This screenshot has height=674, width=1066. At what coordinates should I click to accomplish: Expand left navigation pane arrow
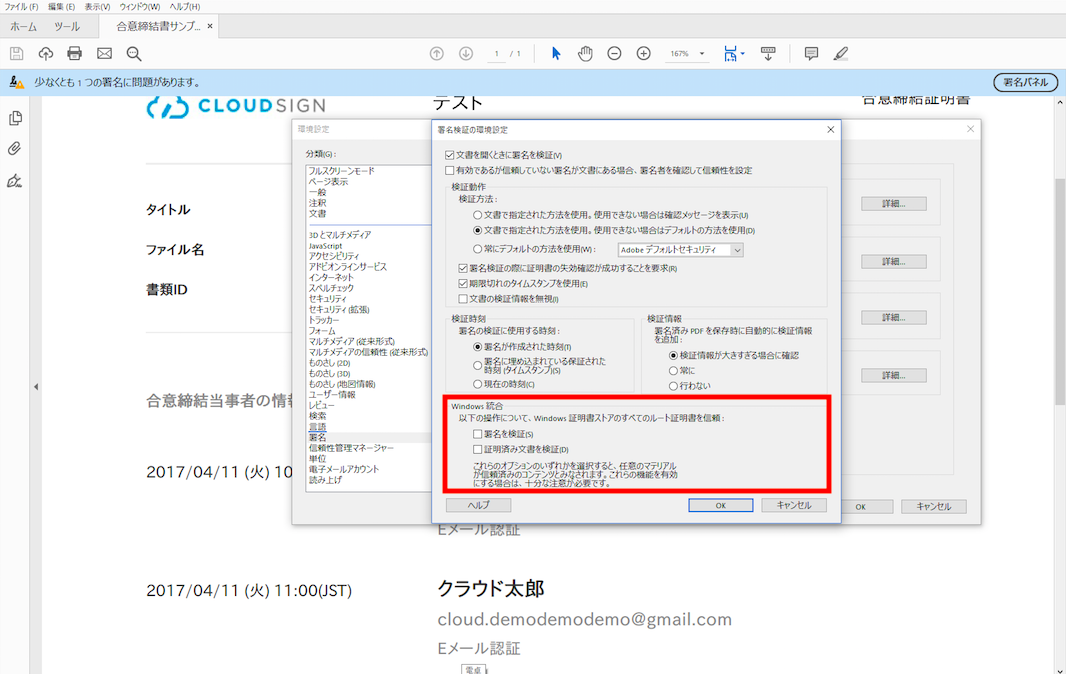(x=36, y=387)
